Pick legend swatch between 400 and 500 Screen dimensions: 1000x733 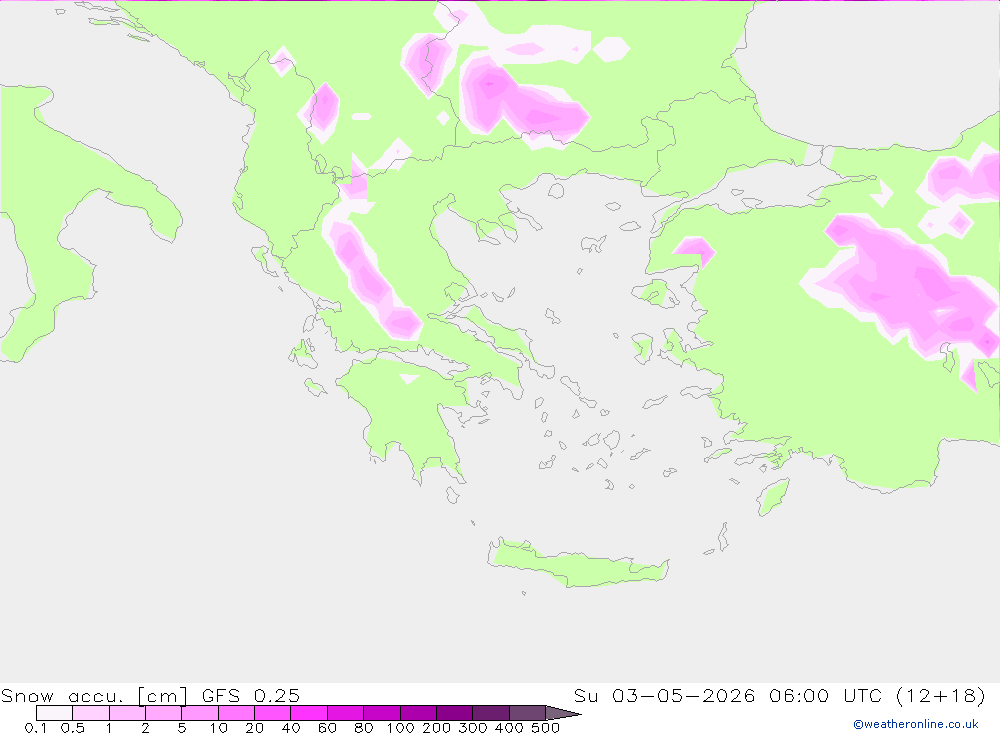coord(527,713)
